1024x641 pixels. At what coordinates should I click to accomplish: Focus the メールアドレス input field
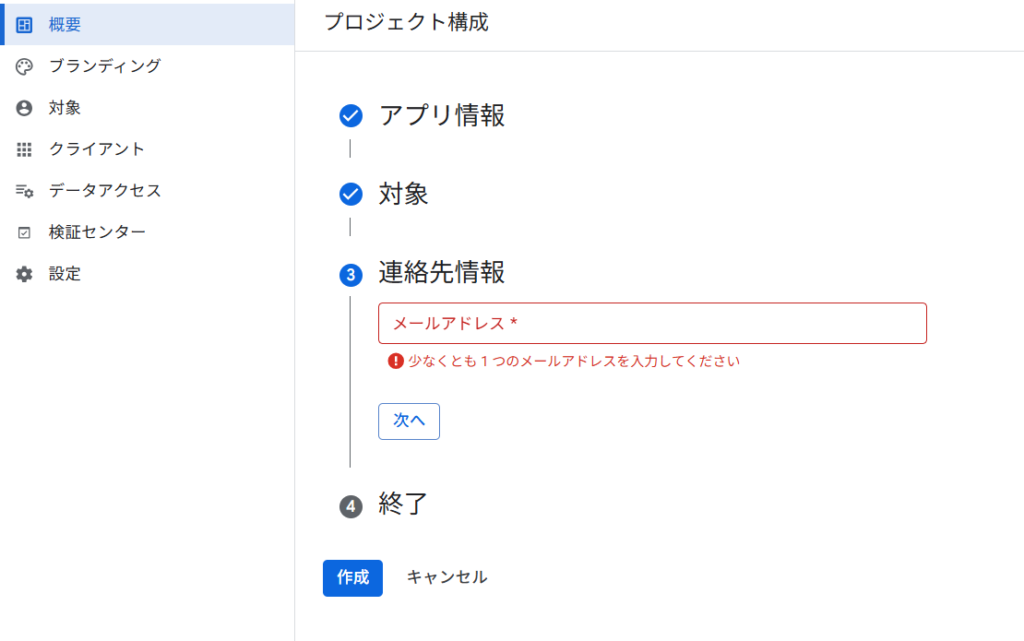[652, 324]
